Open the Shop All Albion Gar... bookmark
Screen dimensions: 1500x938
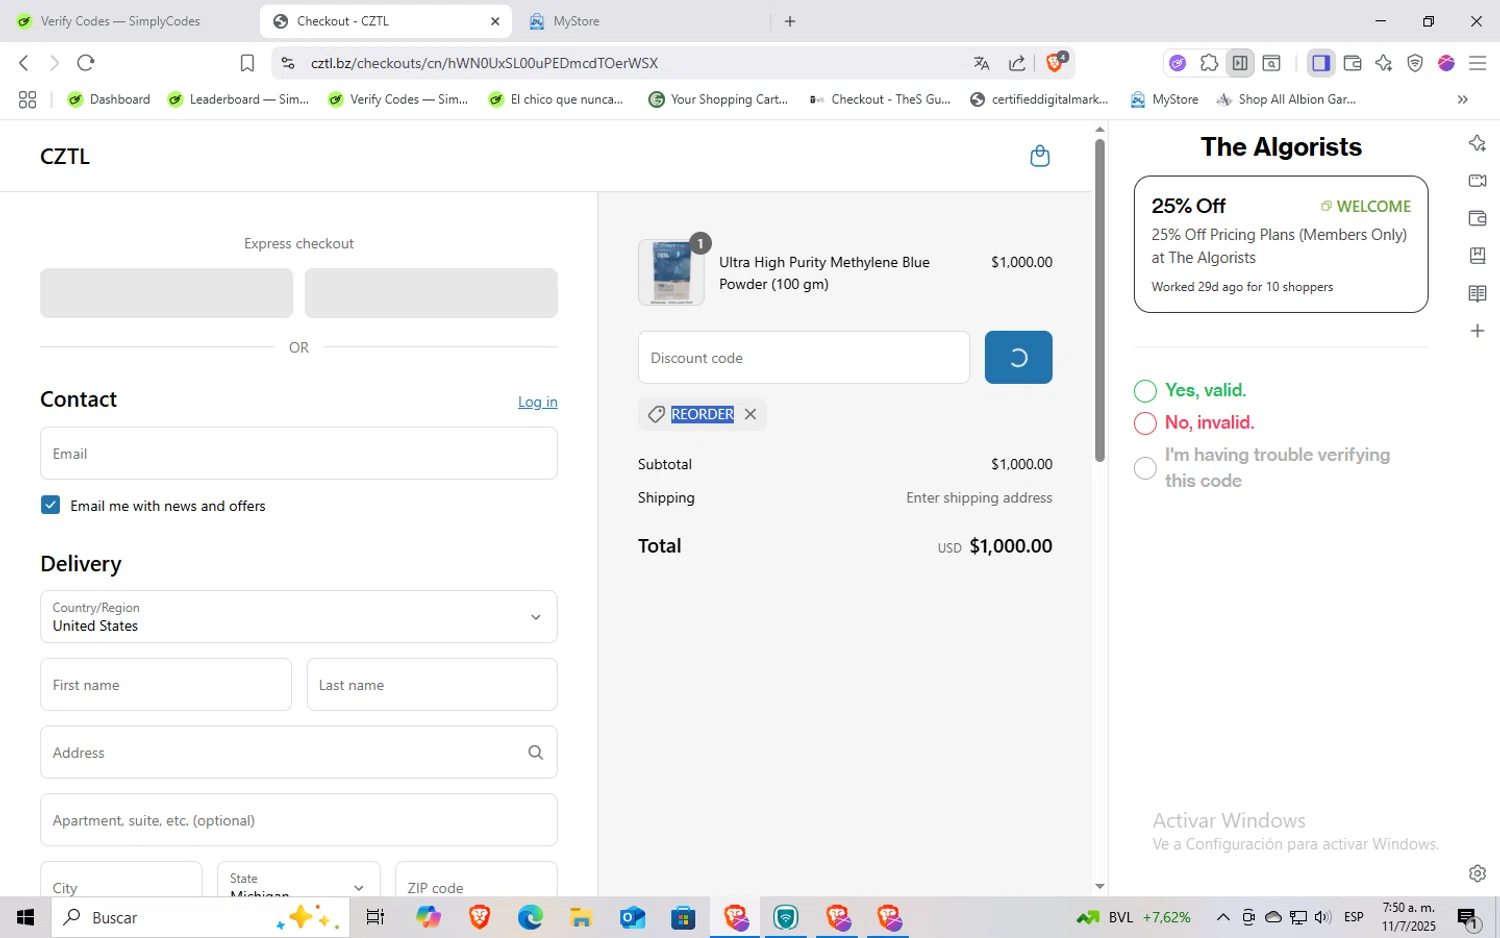point(1286,99)
